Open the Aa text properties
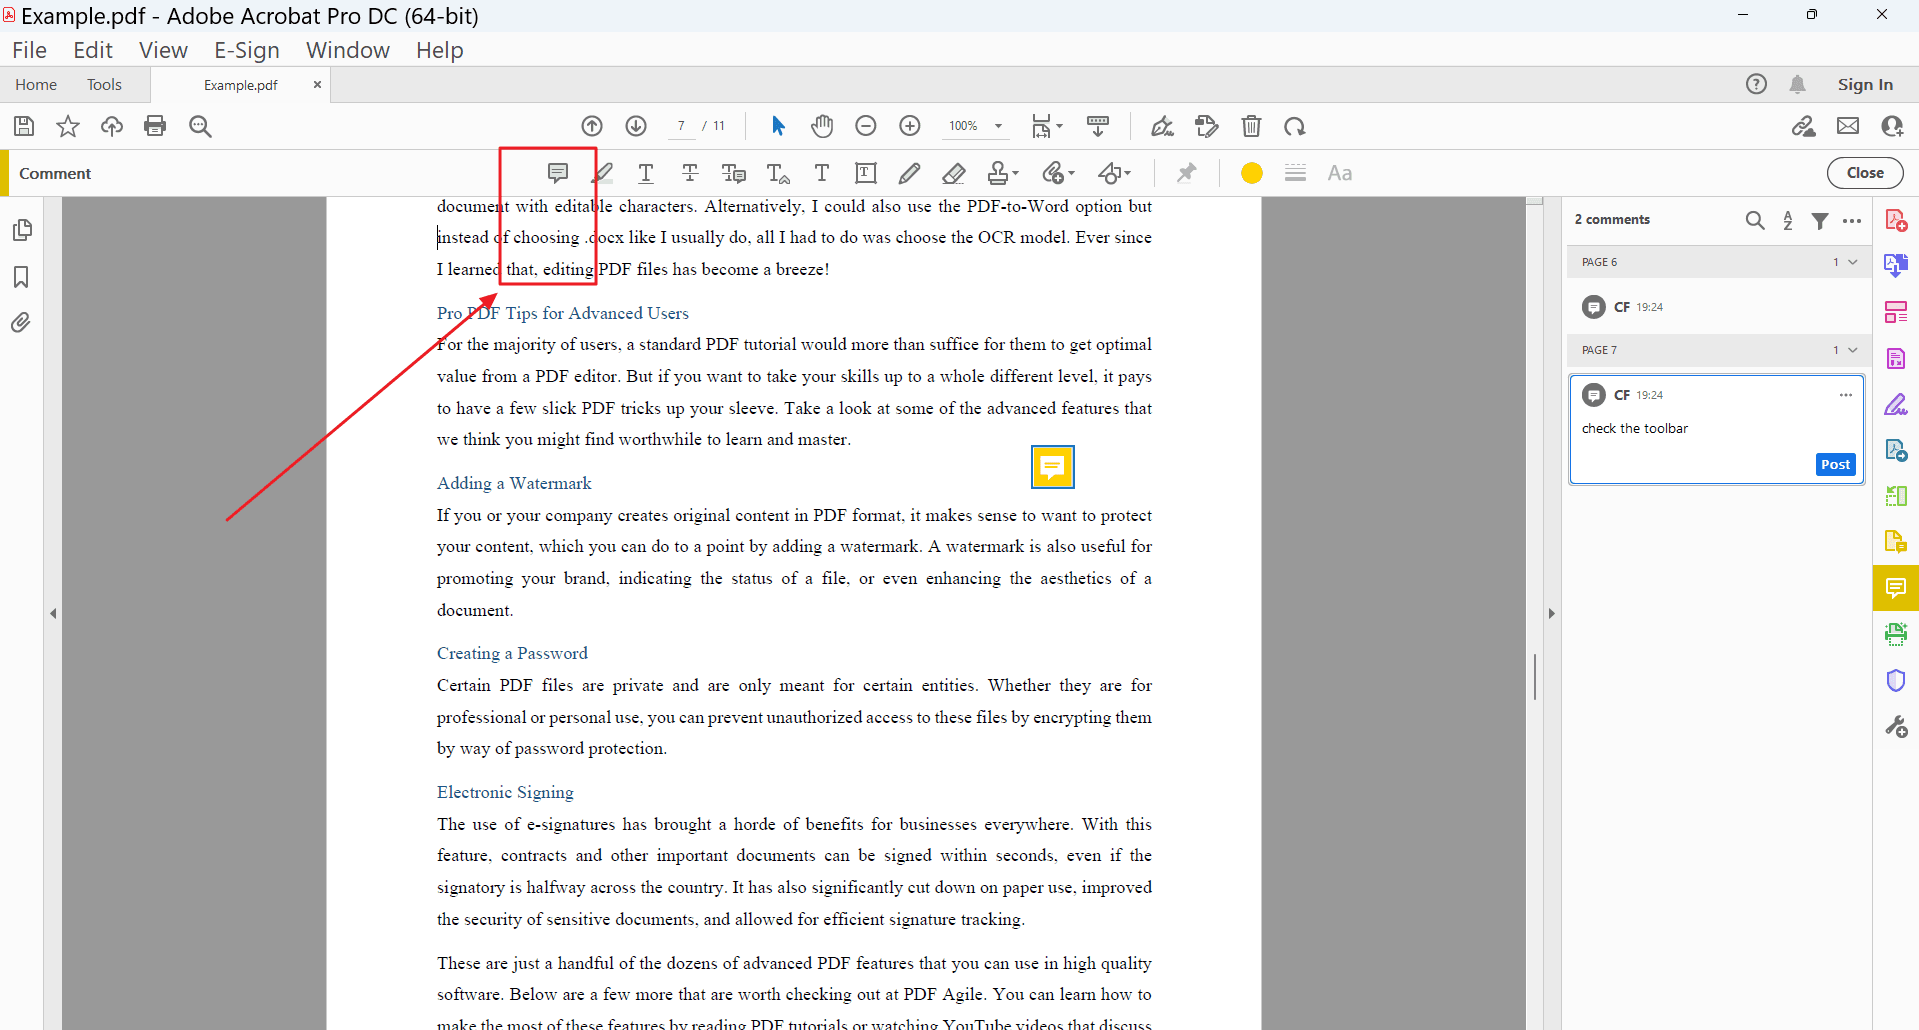The image size is (1919, 1030). tap(1340, 173)
